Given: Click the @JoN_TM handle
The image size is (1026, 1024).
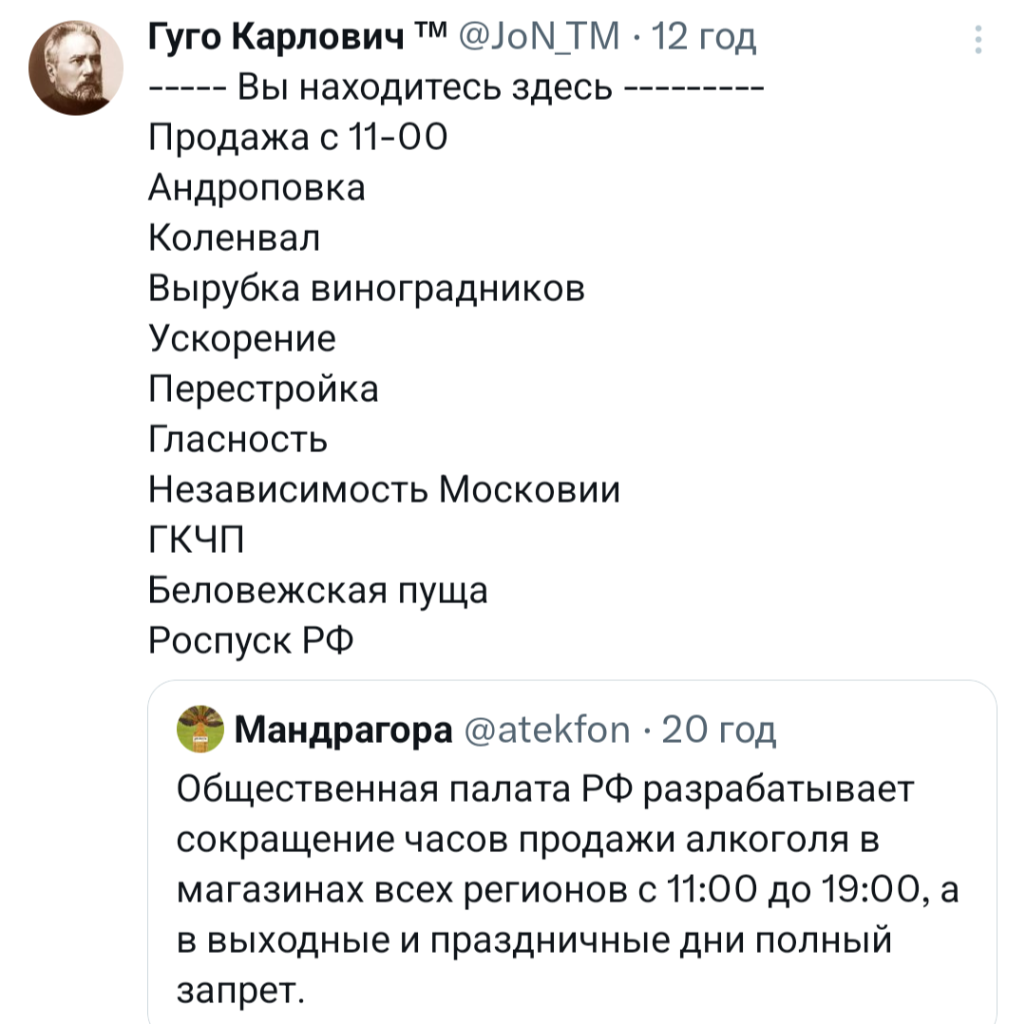Looking at the screenshot, I should 545,38.
